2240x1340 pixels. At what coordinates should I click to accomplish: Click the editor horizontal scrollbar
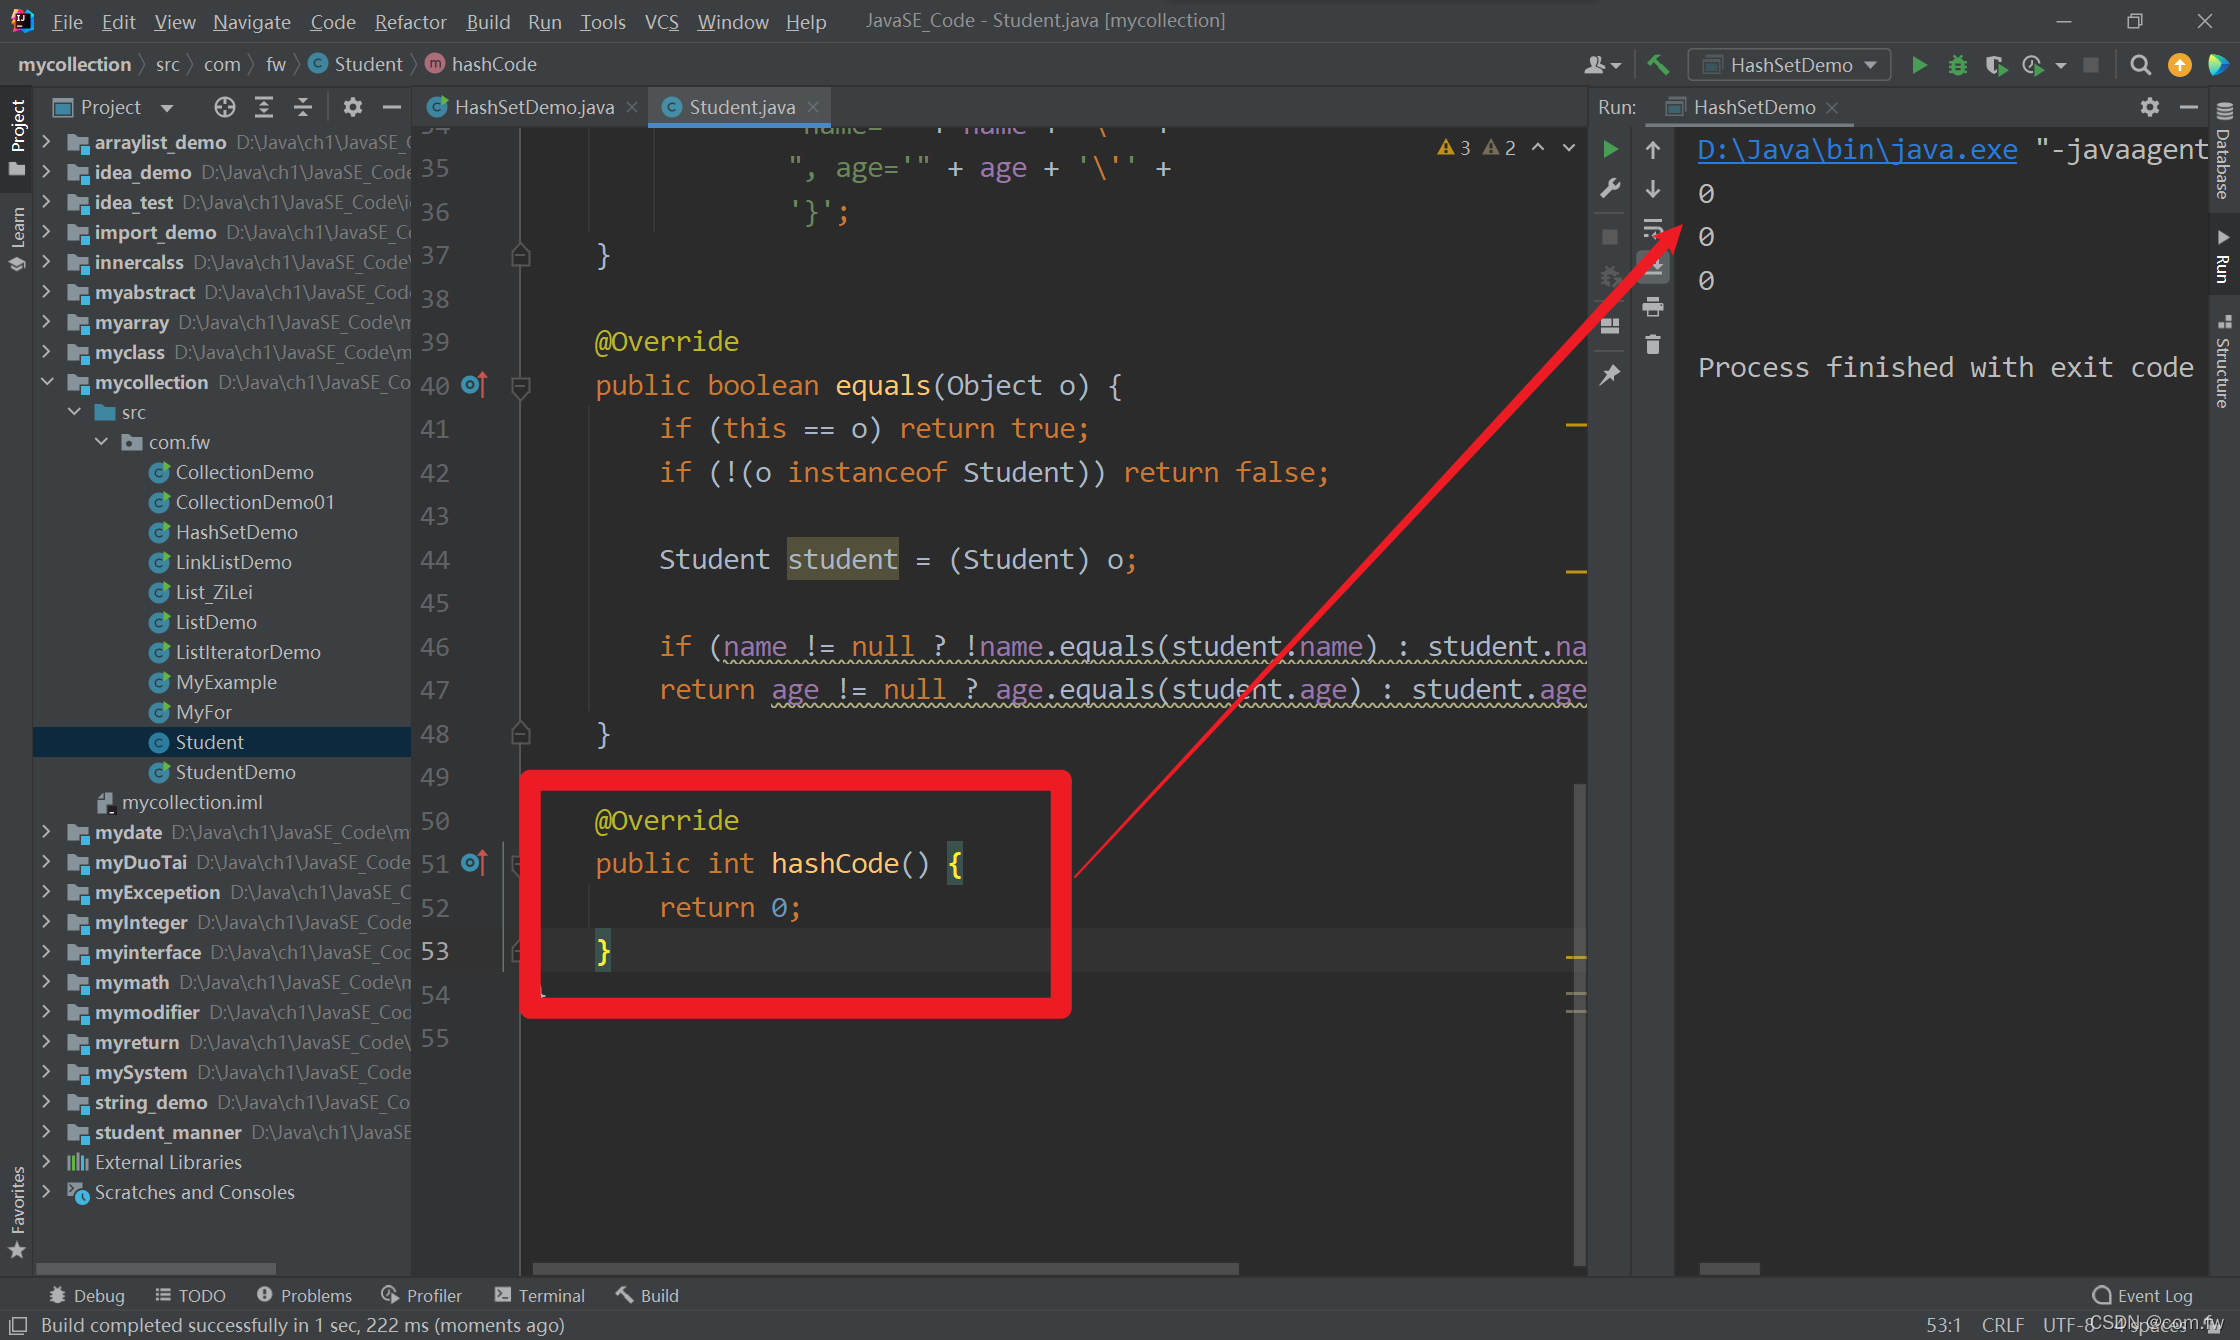pyautogui.click(x=885, y=1268)
